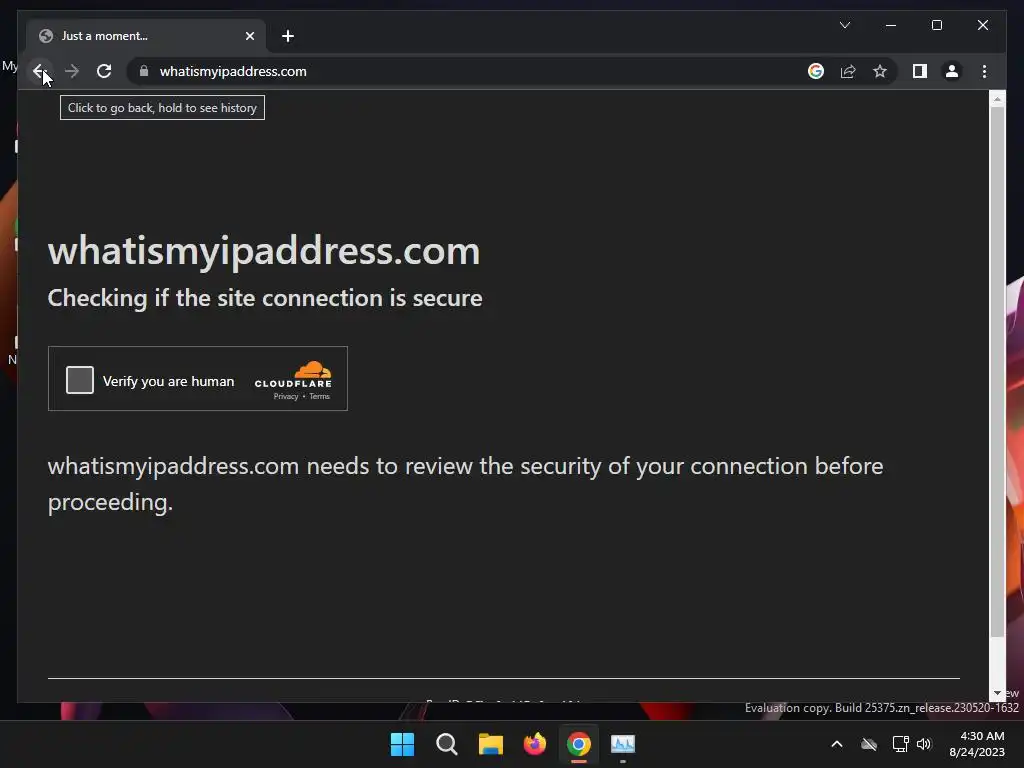Open network settings from the tray
Screen dimensions: 1024x768
[x=901, y=744]
